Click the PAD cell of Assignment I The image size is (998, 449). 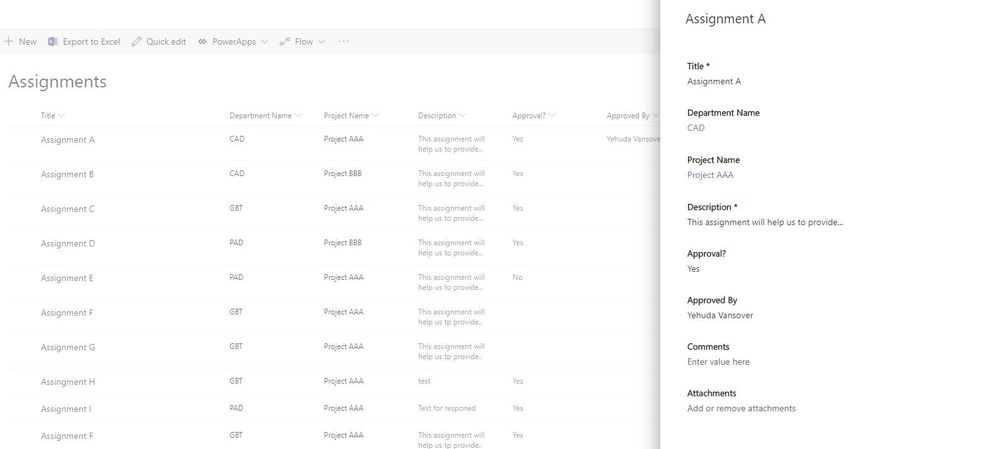pos(236,408)
